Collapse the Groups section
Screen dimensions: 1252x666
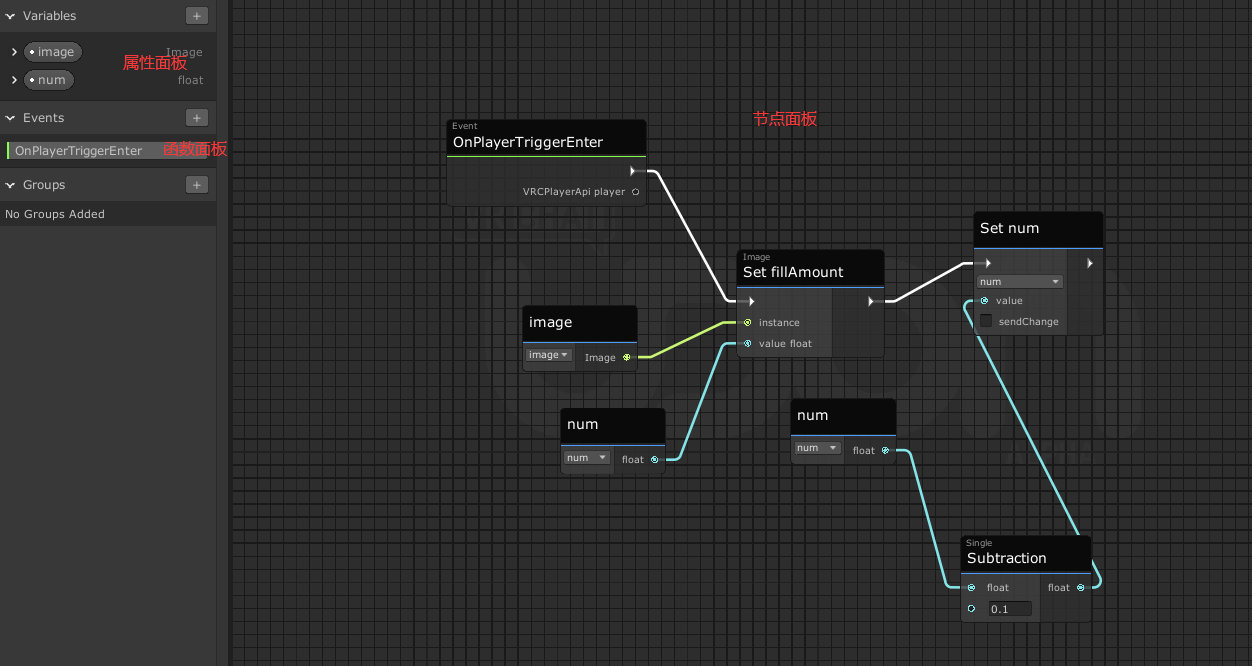(x=10, y=185)
